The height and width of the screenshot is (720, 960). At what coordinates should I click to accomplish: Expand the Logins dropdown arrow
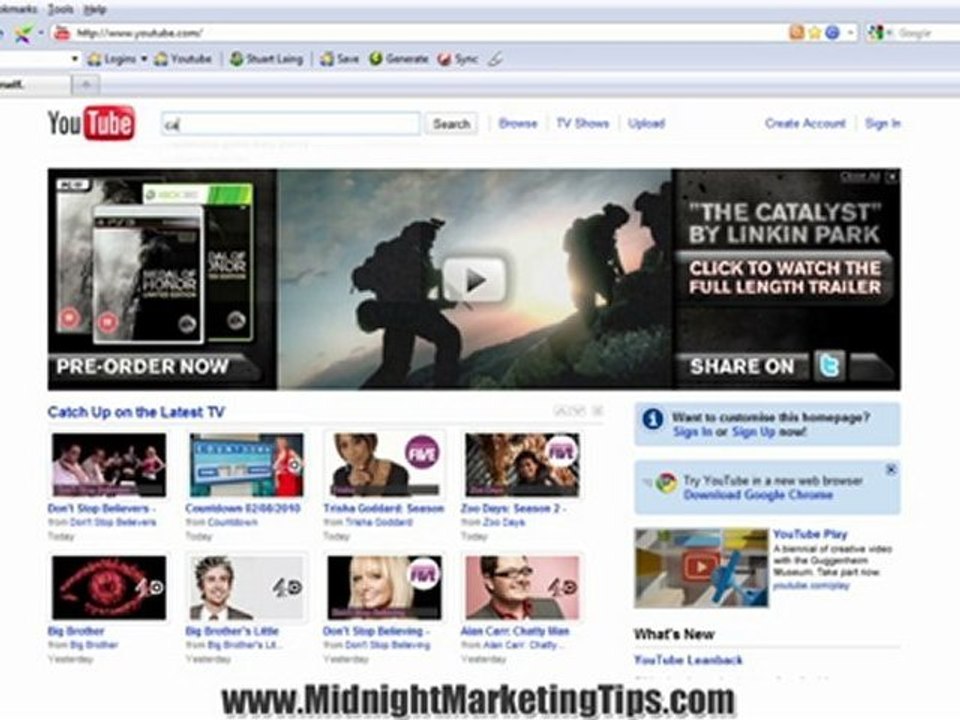pos(144,59)
